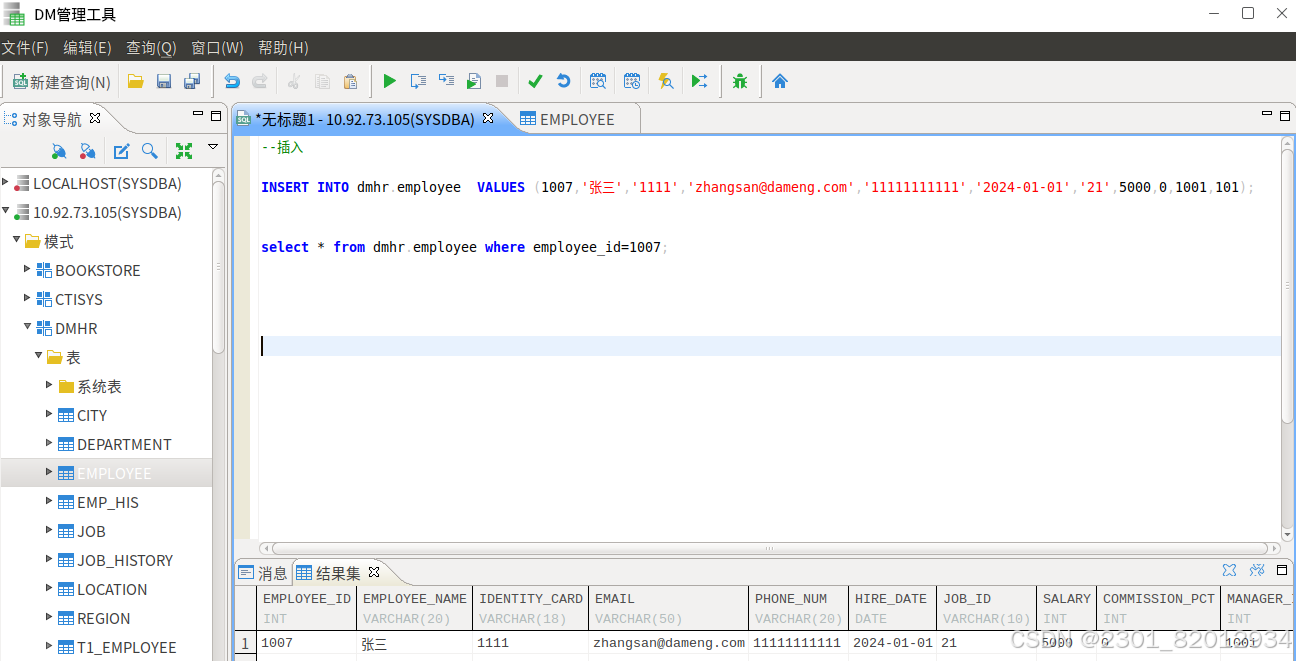Open the 窗口(W) menu
The image size is (1296, 661).
[x=217, y=47]
